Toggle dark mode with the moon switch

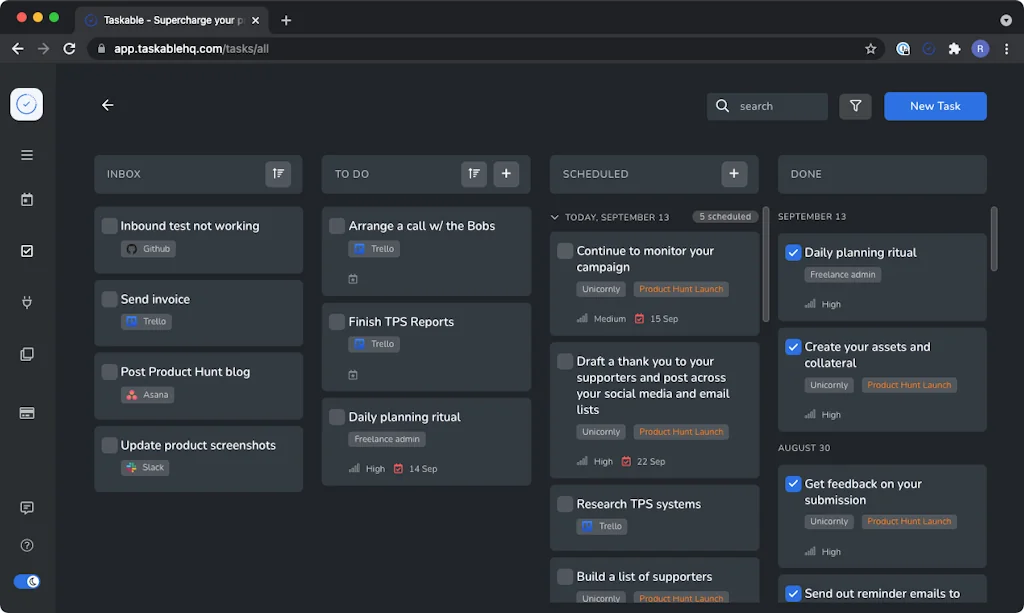pyautogui.click(x=26, y=581)
